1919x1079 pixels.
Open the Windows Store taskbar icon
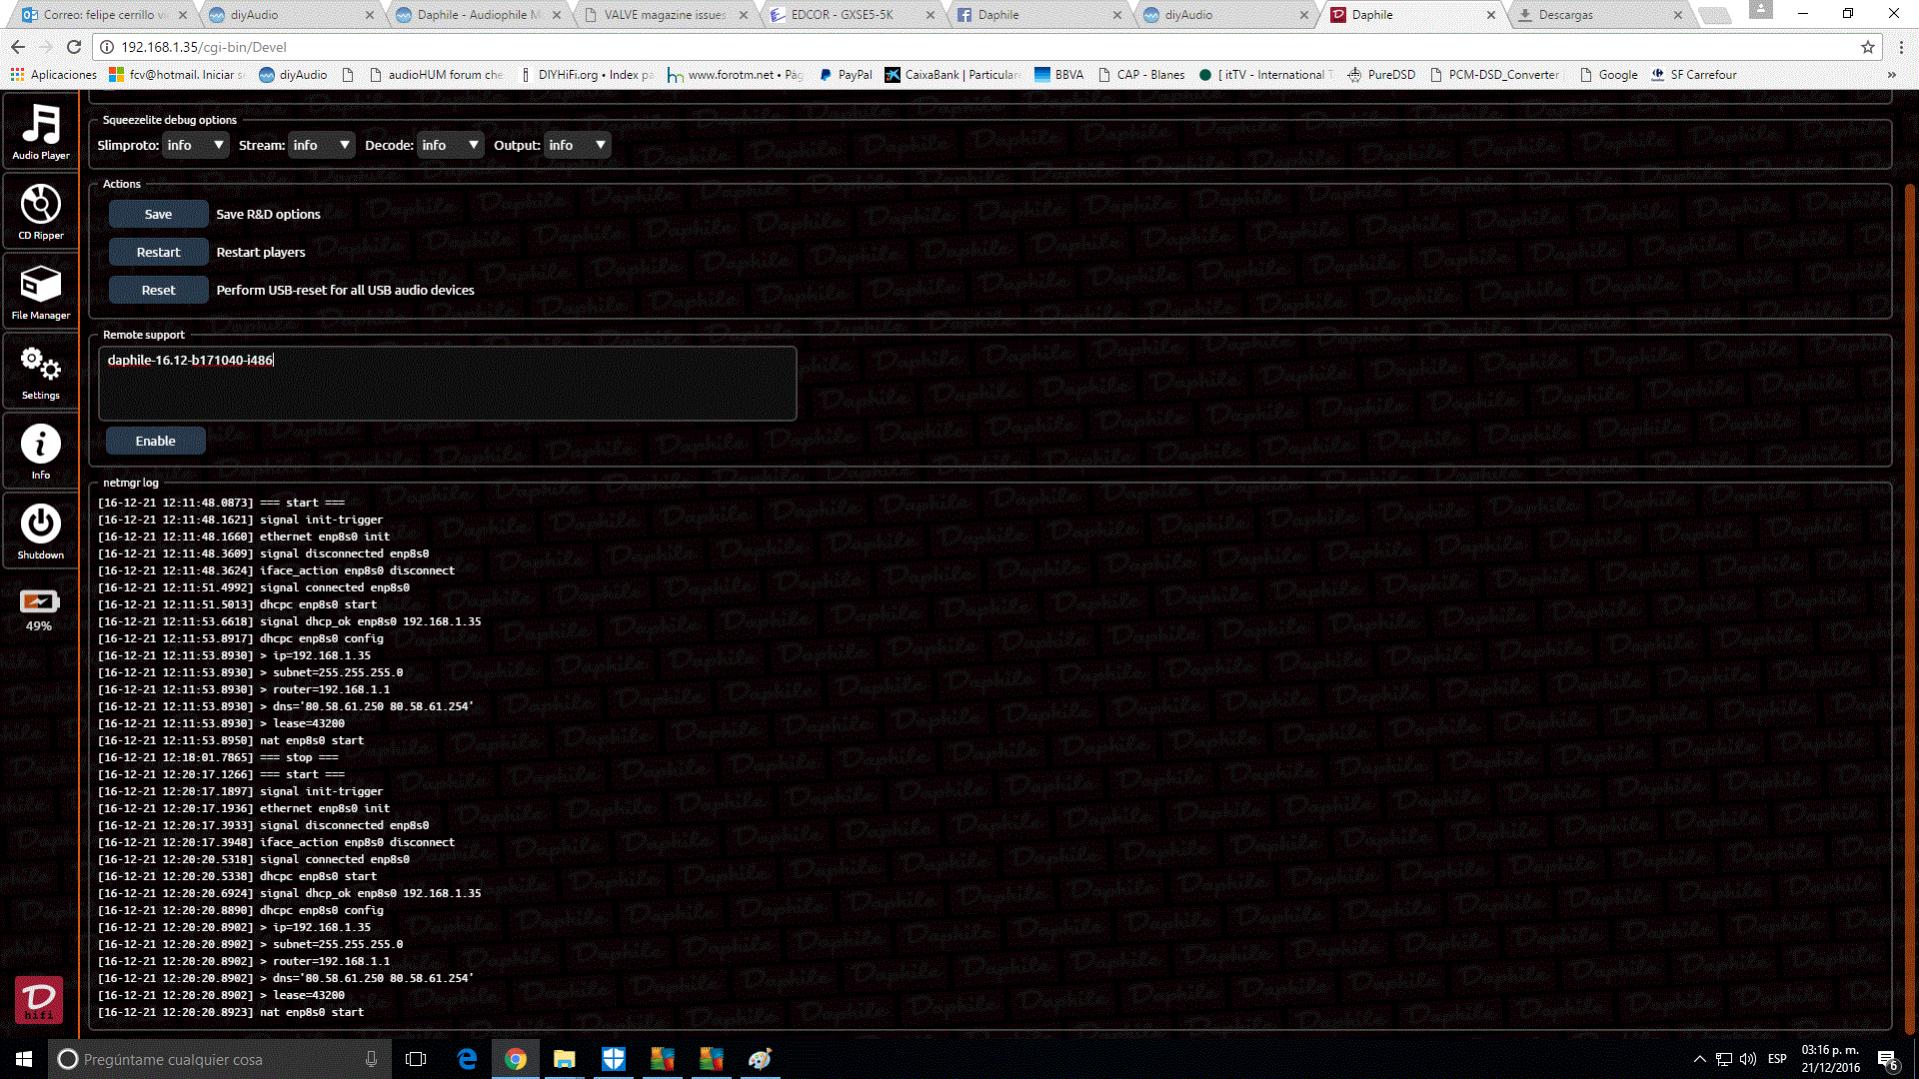(x=613, y=1059)
